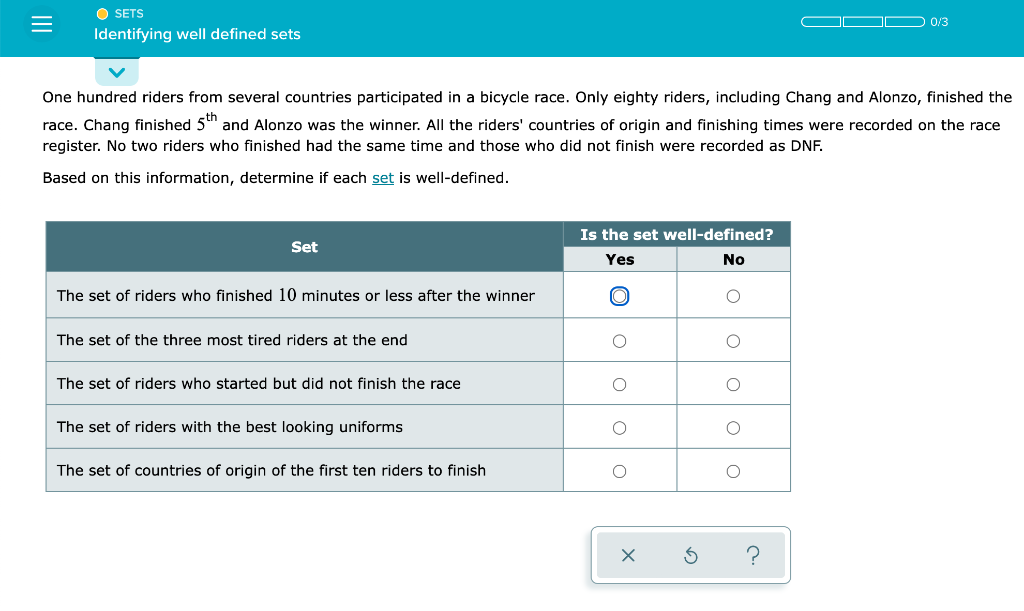Click the yellow status dot beside SETS
The height and width of the screenshot is (611, 1024).
click(x=100, y=14)
